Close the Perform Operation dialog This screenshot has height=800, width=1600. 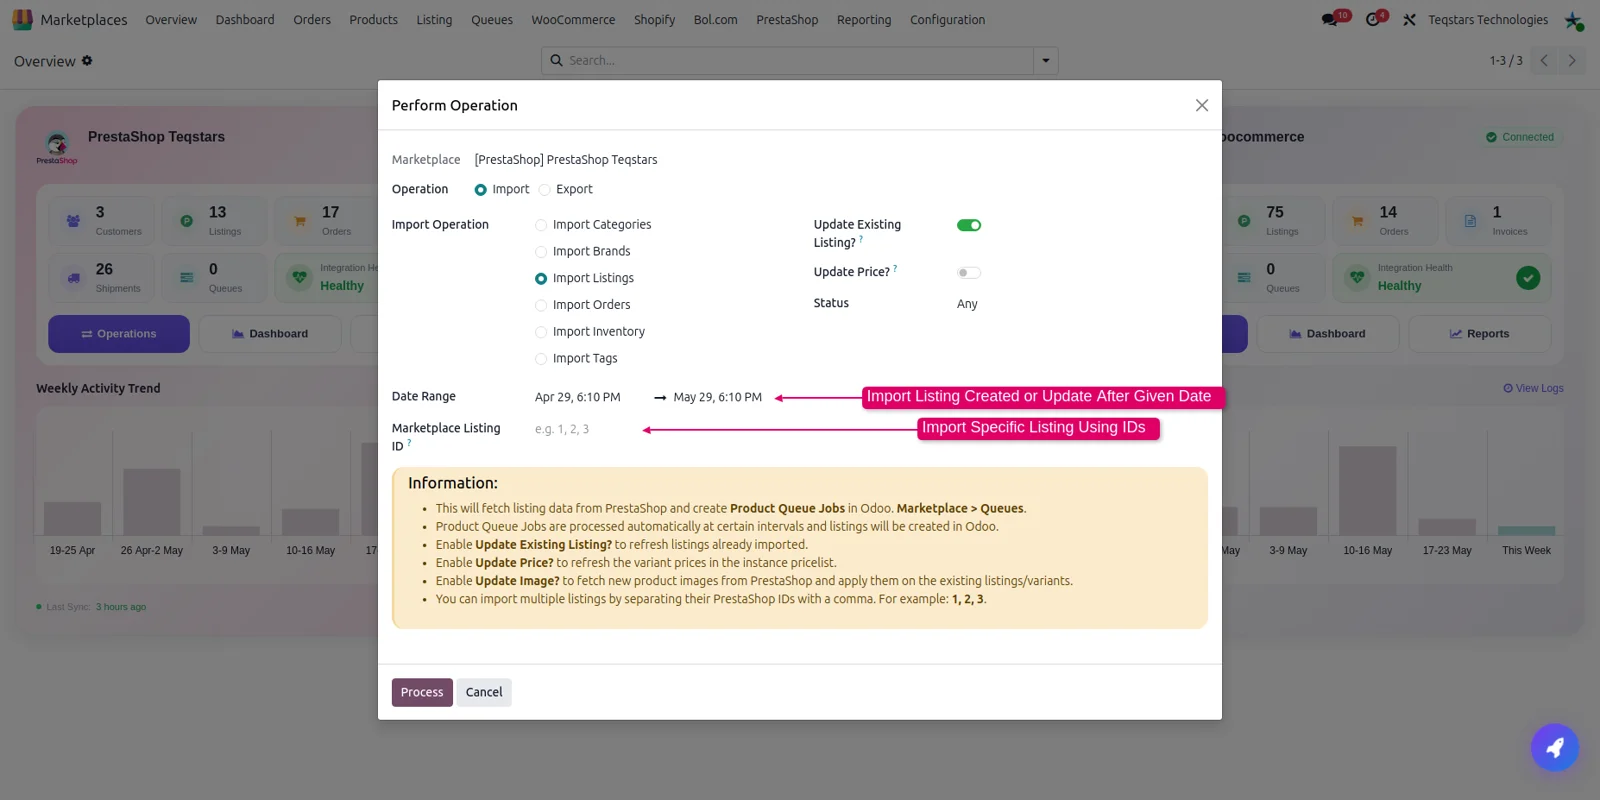(x=1202, y=105)
